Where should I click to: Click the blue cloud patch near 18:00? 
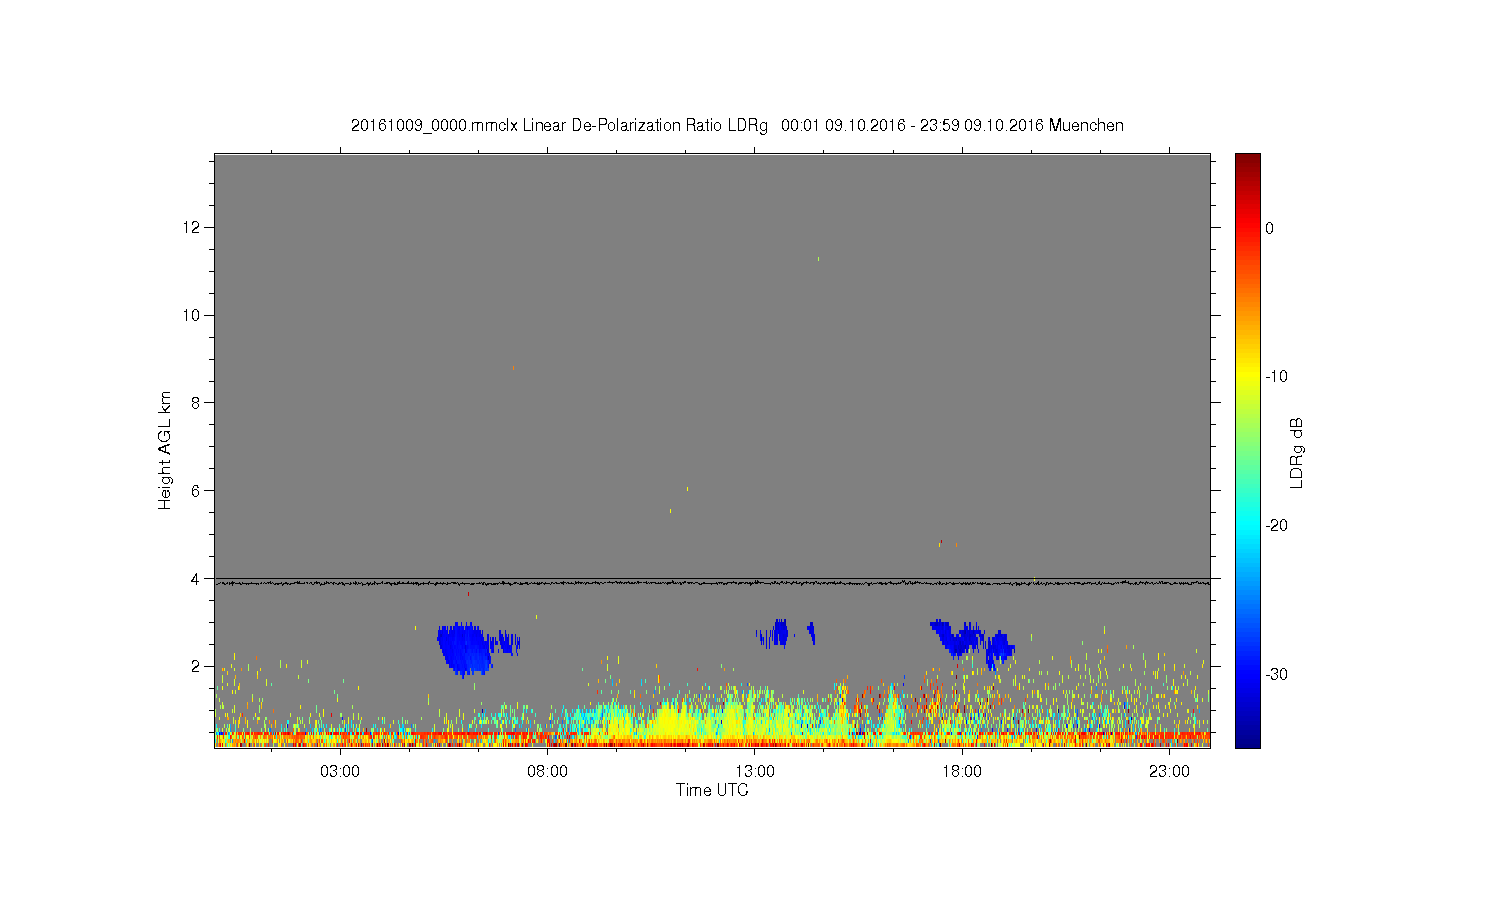[965, 638]
